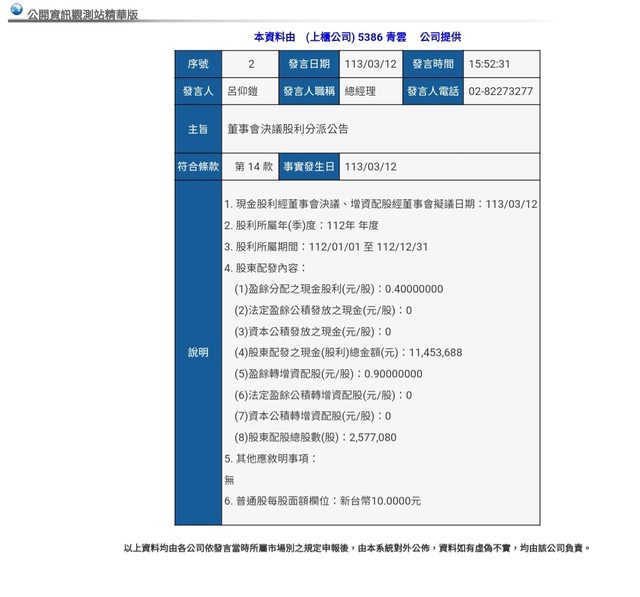Click the 總經理 job title value
Screen dimensions: 640x597
(363, 92)
